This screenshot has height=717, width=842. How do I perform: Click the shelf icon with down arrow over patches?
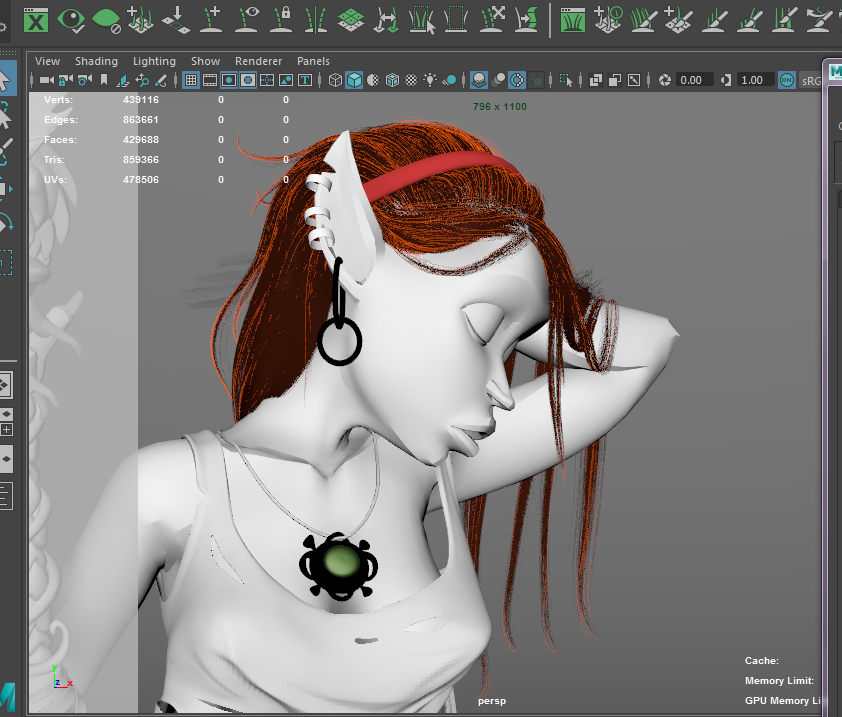(x=176, y=20)
